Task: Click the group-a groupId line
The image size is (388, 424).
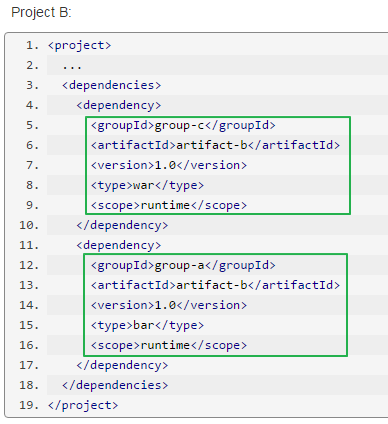Action: point(183,265)
